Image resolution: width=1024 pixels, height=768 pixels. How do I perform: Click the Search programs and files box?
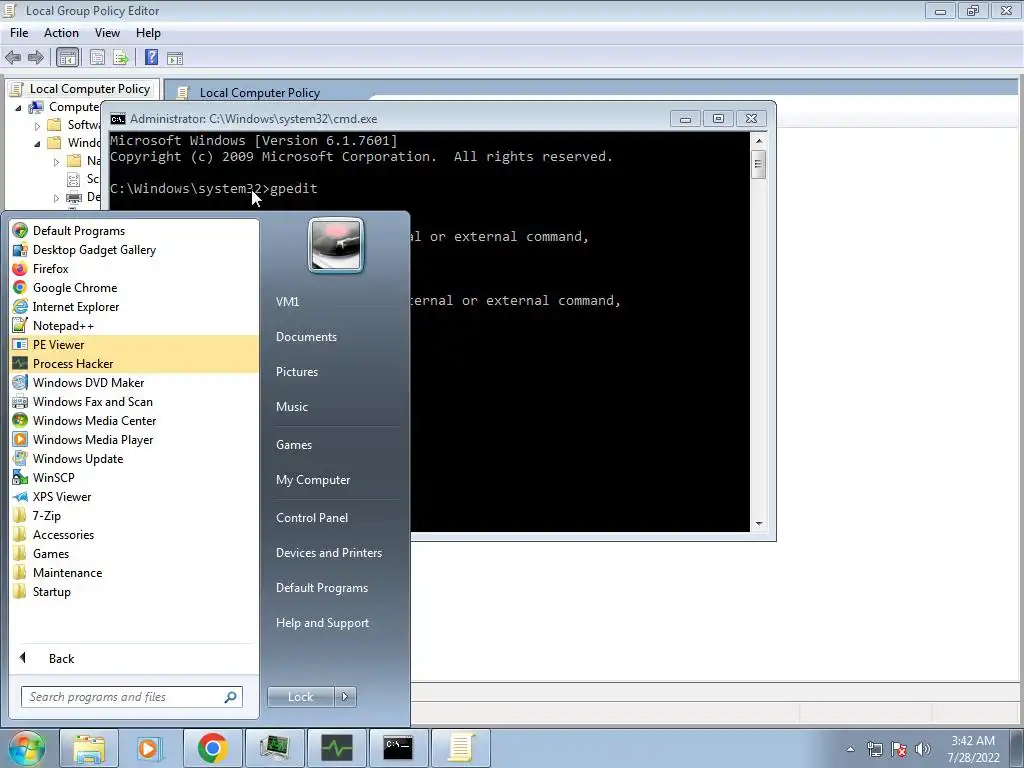[131, 697]
